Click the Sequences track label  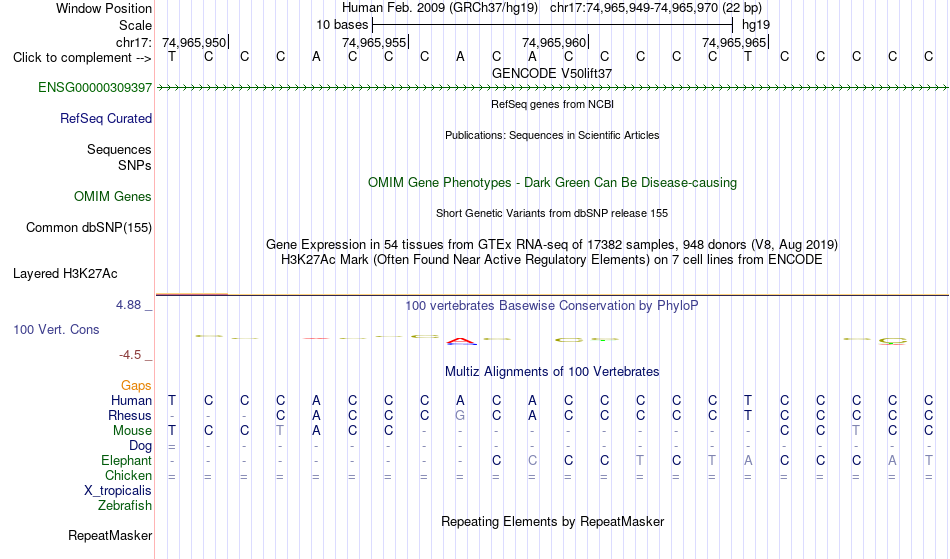(119, 150)
